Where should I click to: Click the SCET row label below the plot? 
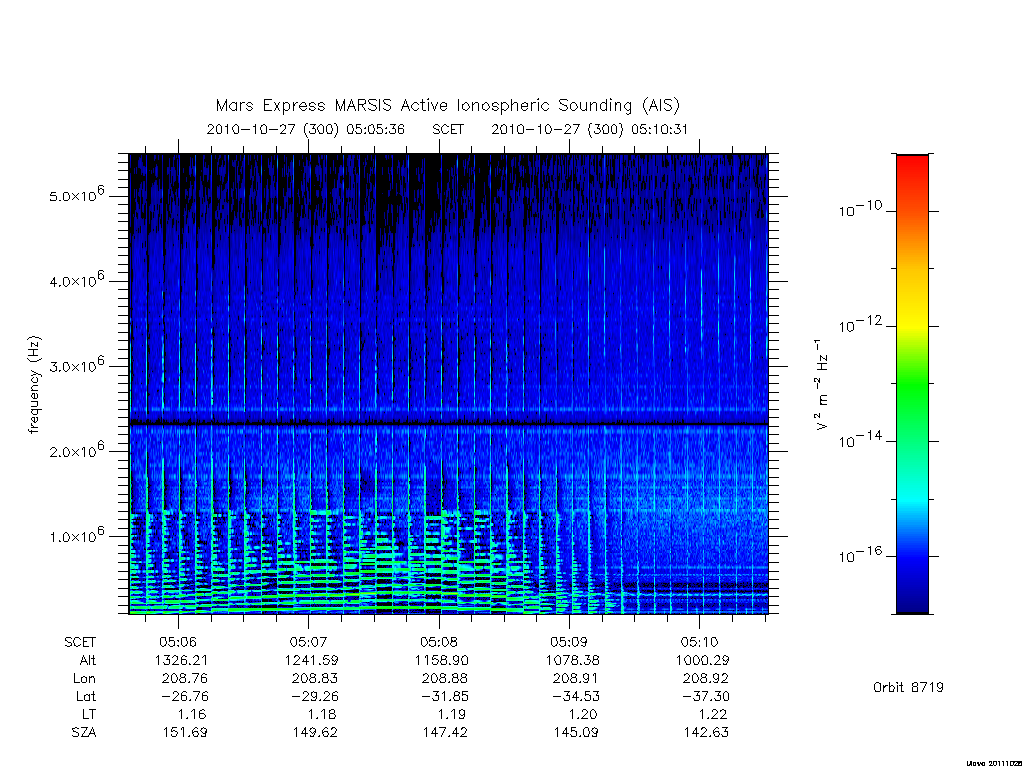coord(80,642)
